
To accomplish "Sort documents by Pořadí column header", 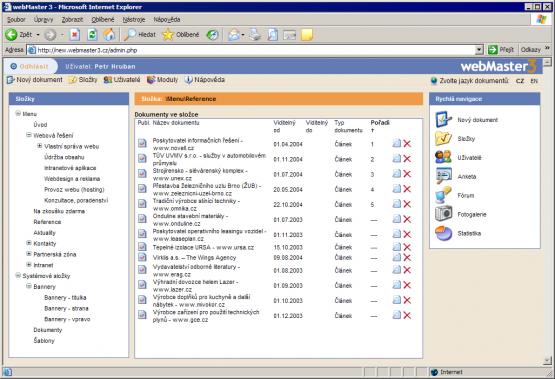I will [x=380, y=123].
